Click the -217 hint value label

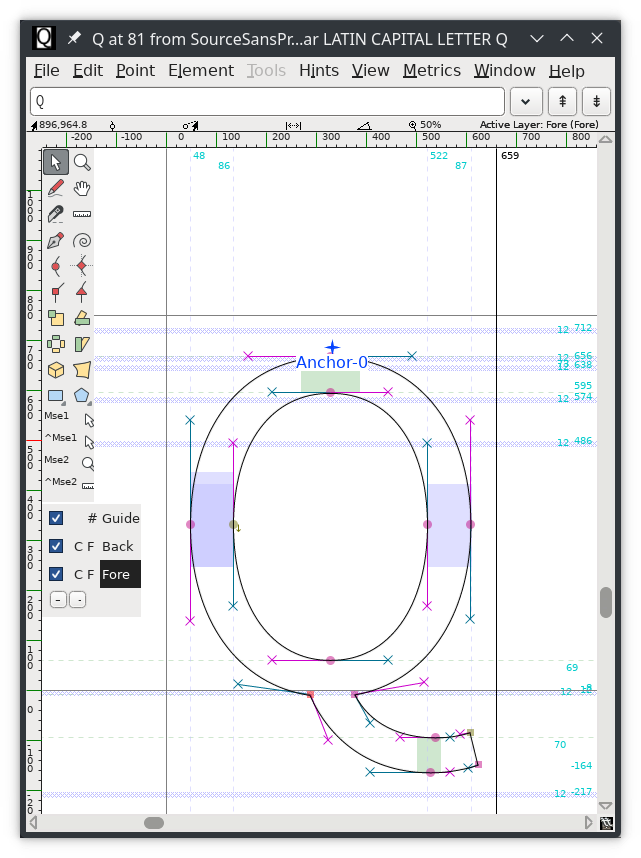(581, 792)
